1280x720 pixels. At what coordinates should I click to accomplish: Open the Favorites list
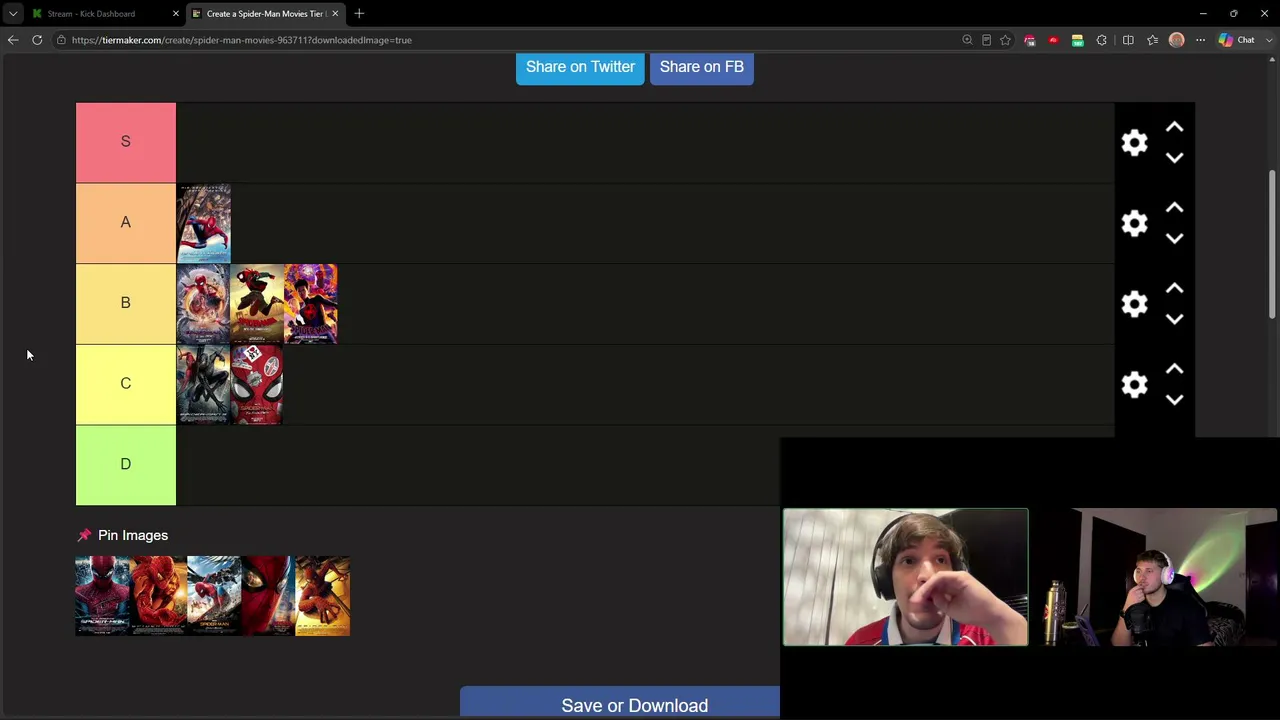[1152, 40]
